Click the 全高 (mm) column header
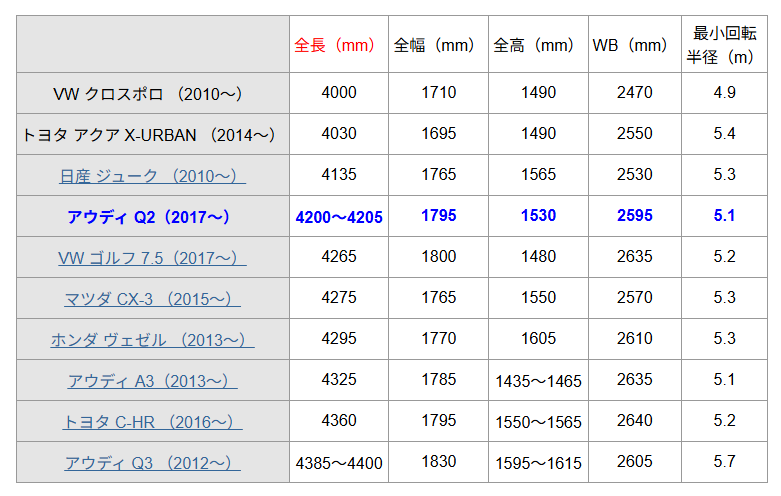The height and width of the screenshot is (496, 781). tap(533, 45)
